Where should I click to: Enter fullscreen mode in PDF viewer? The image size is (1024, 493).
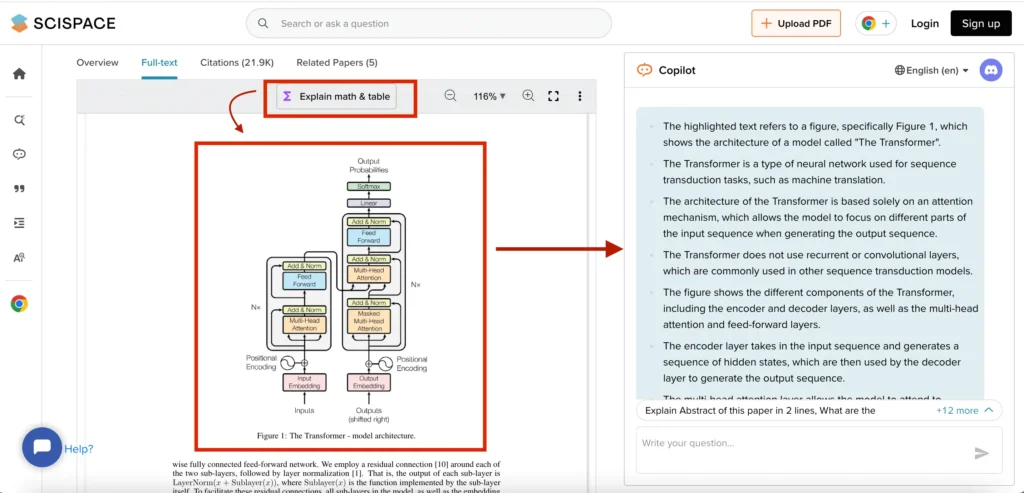(x=553, y=96)
